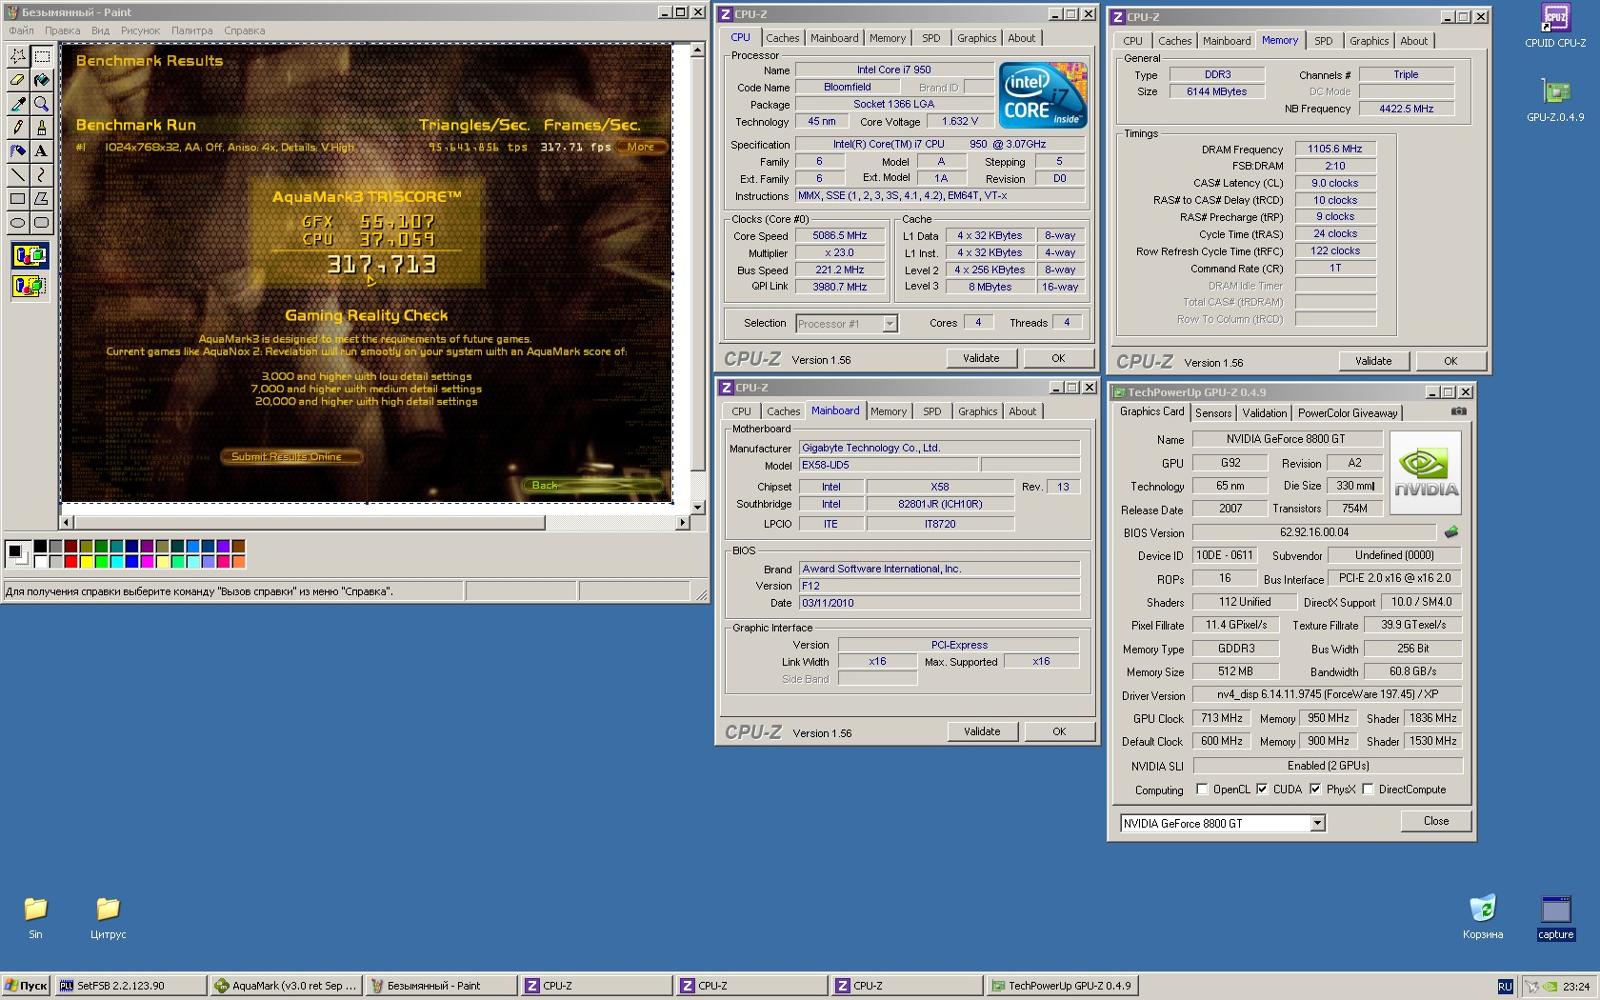This screenshot has width=1600, height=1000.
Task: Enable the OpenCL checkbox in GPU-Z
Action: pos(1202,789)
